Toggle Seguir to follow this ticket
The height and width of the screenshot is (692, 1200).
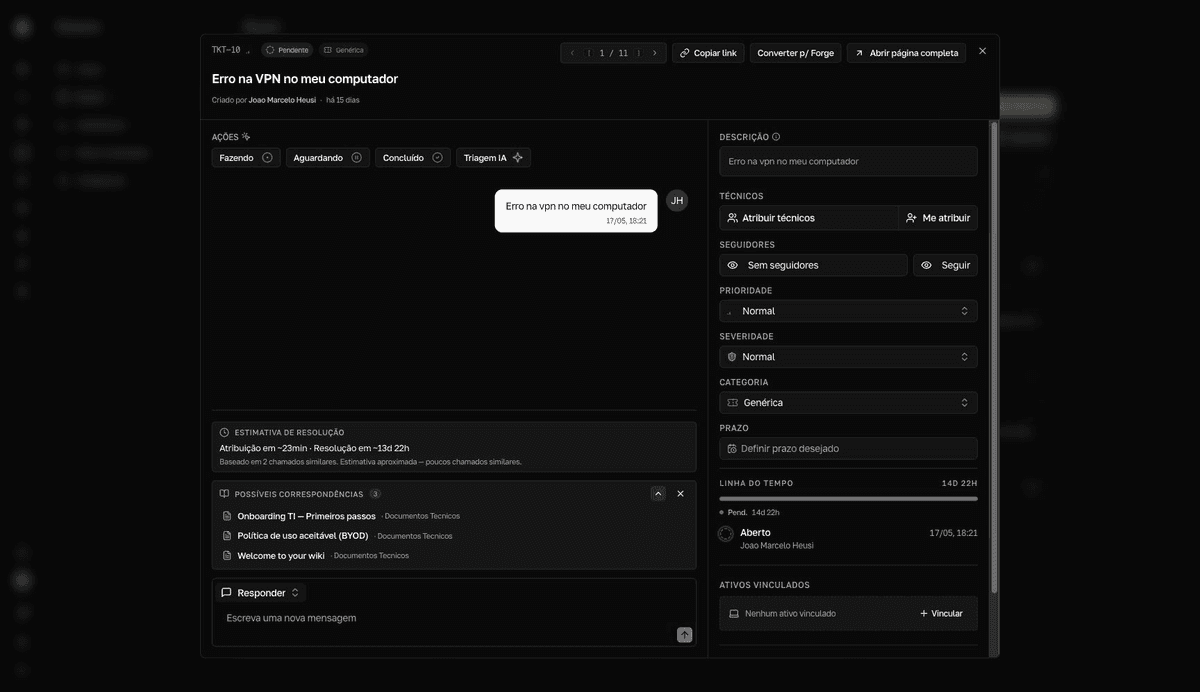click(x=945, y=265)
